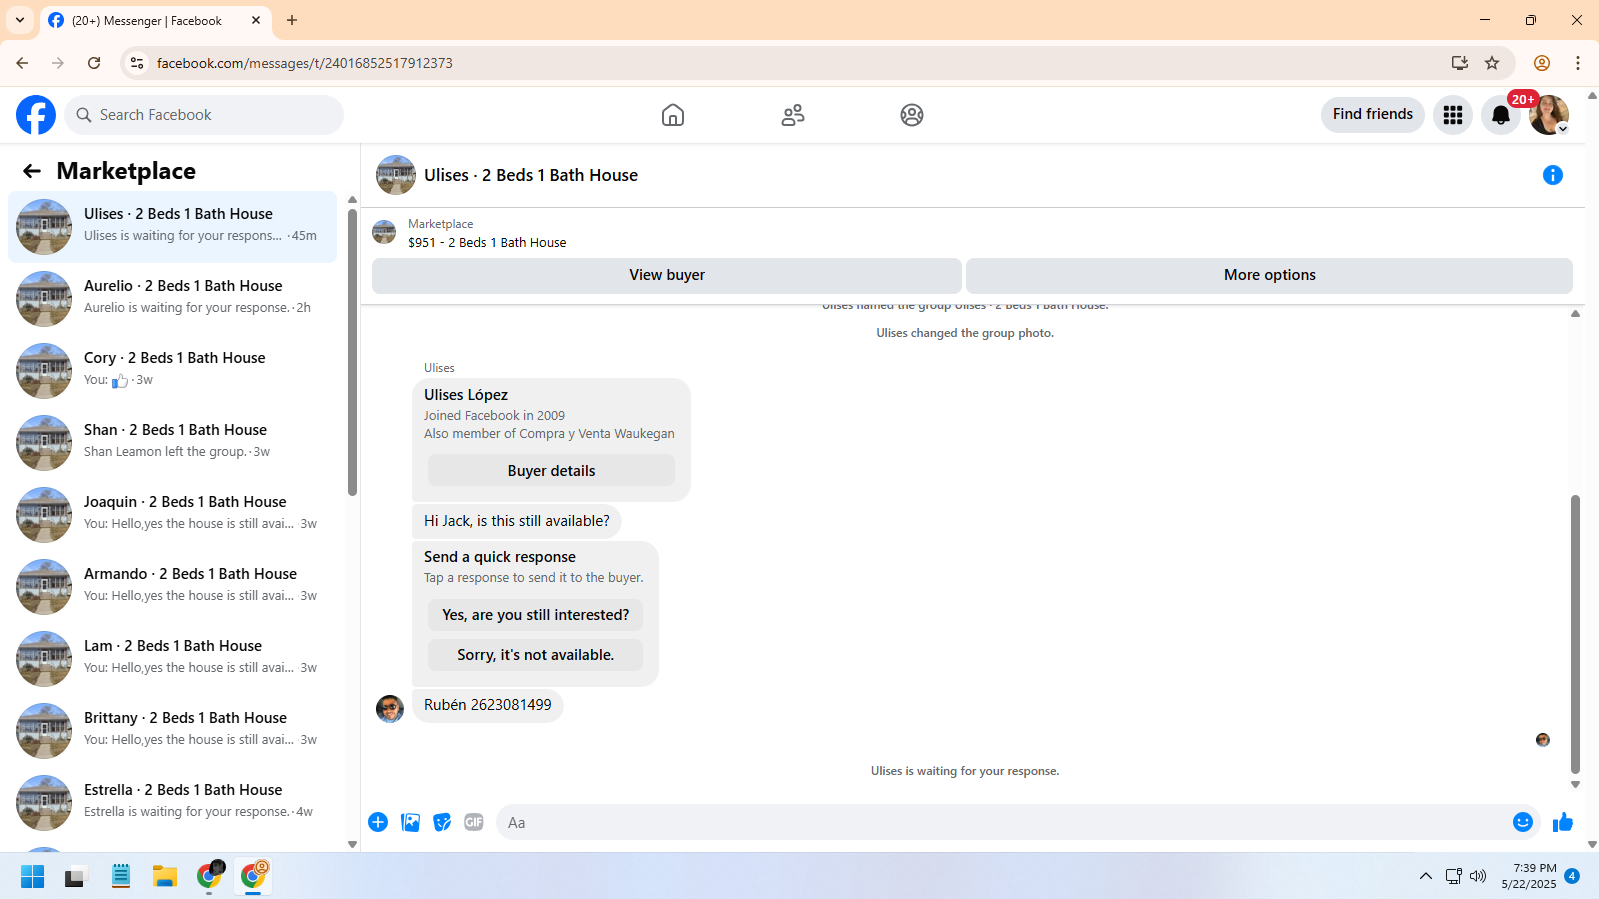This screenshot has width=1599, height=899.
Task: Open the Cory 2 Beds 1 Bath House chat
Action: (172, 371)
